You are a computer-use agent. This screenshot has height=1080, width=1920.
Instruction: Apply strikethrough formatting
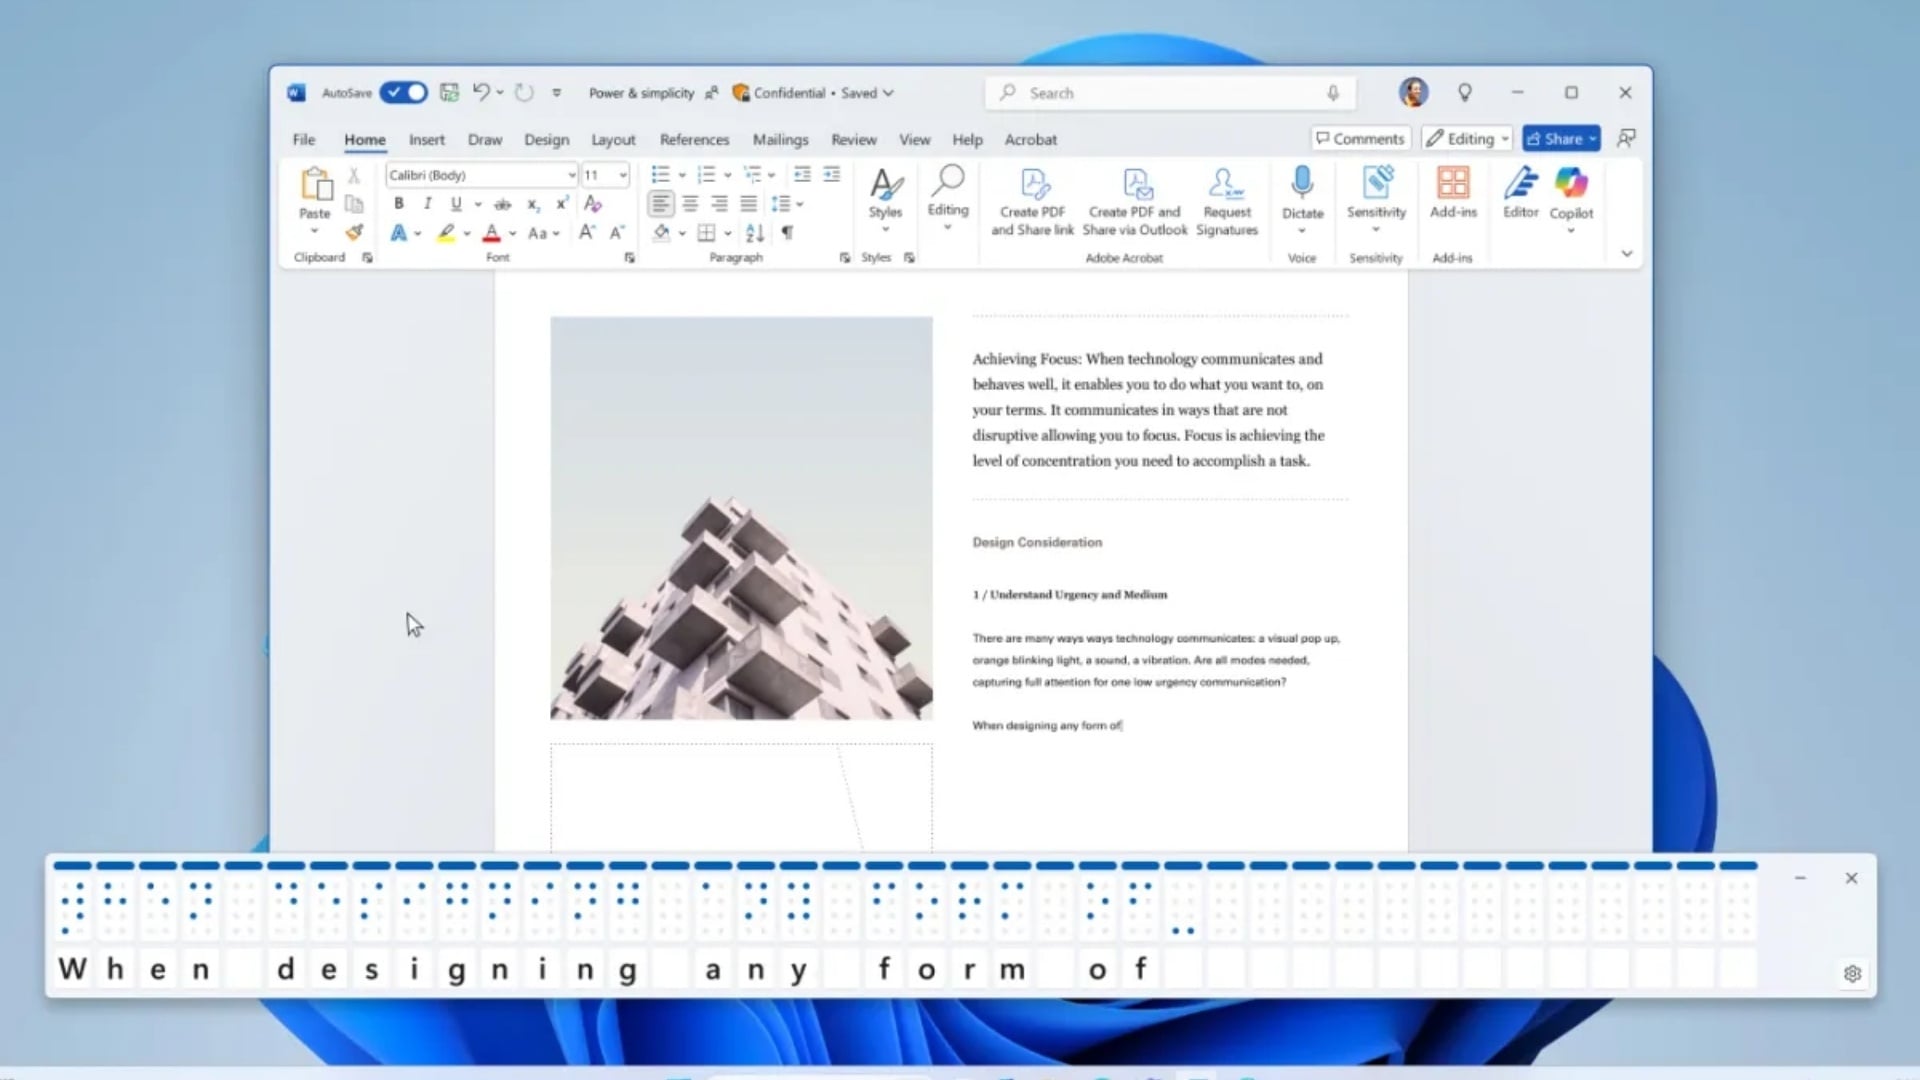coord(502,204)
